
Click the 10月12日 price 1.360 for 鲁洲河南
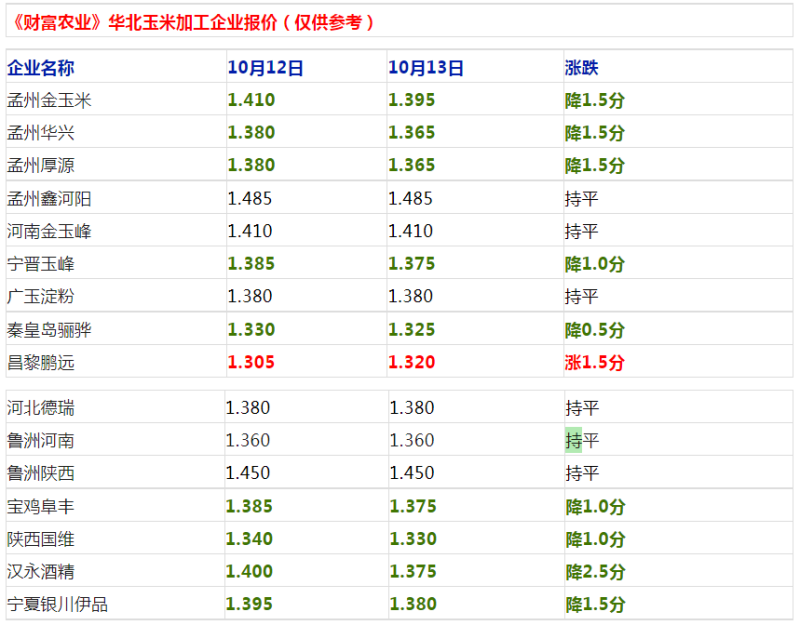point(248,440)
